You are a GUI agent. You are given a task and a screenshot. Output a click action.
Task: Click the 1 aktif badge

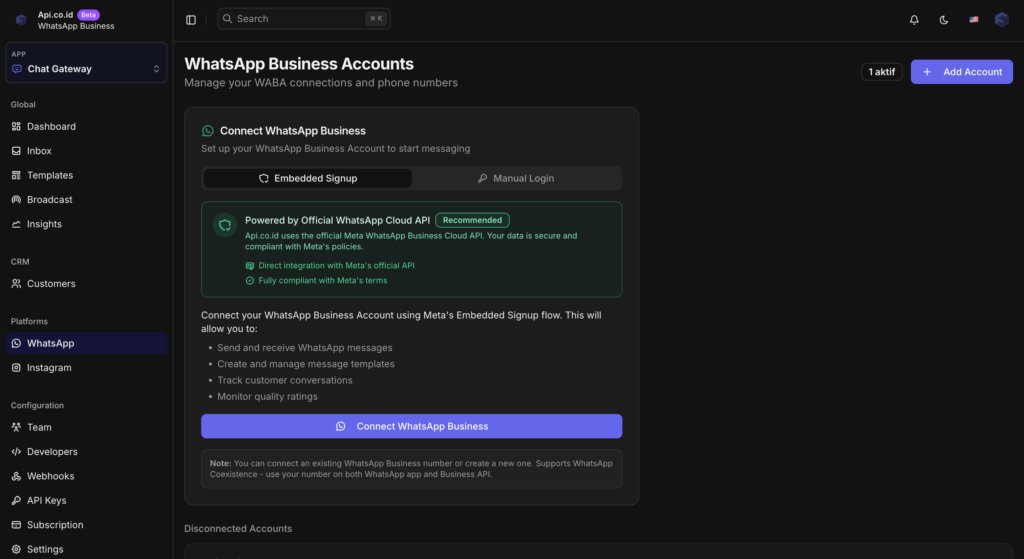tap(882, 72)
